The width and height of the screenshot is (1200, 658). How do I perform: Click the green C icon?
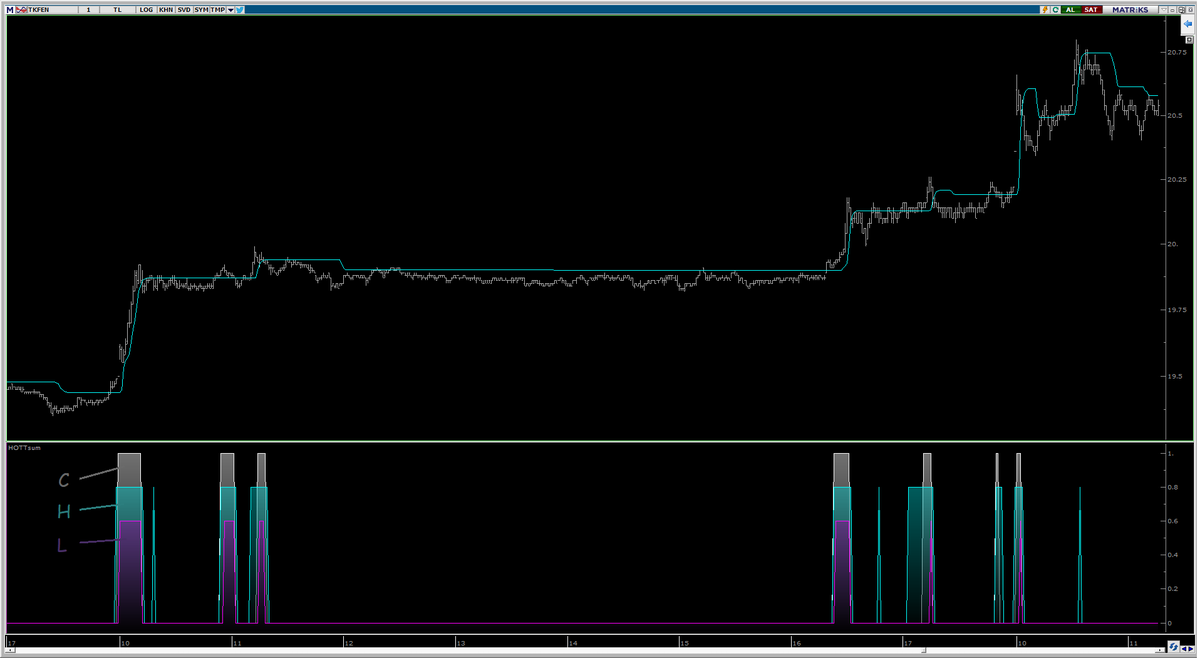(1056, 10)
